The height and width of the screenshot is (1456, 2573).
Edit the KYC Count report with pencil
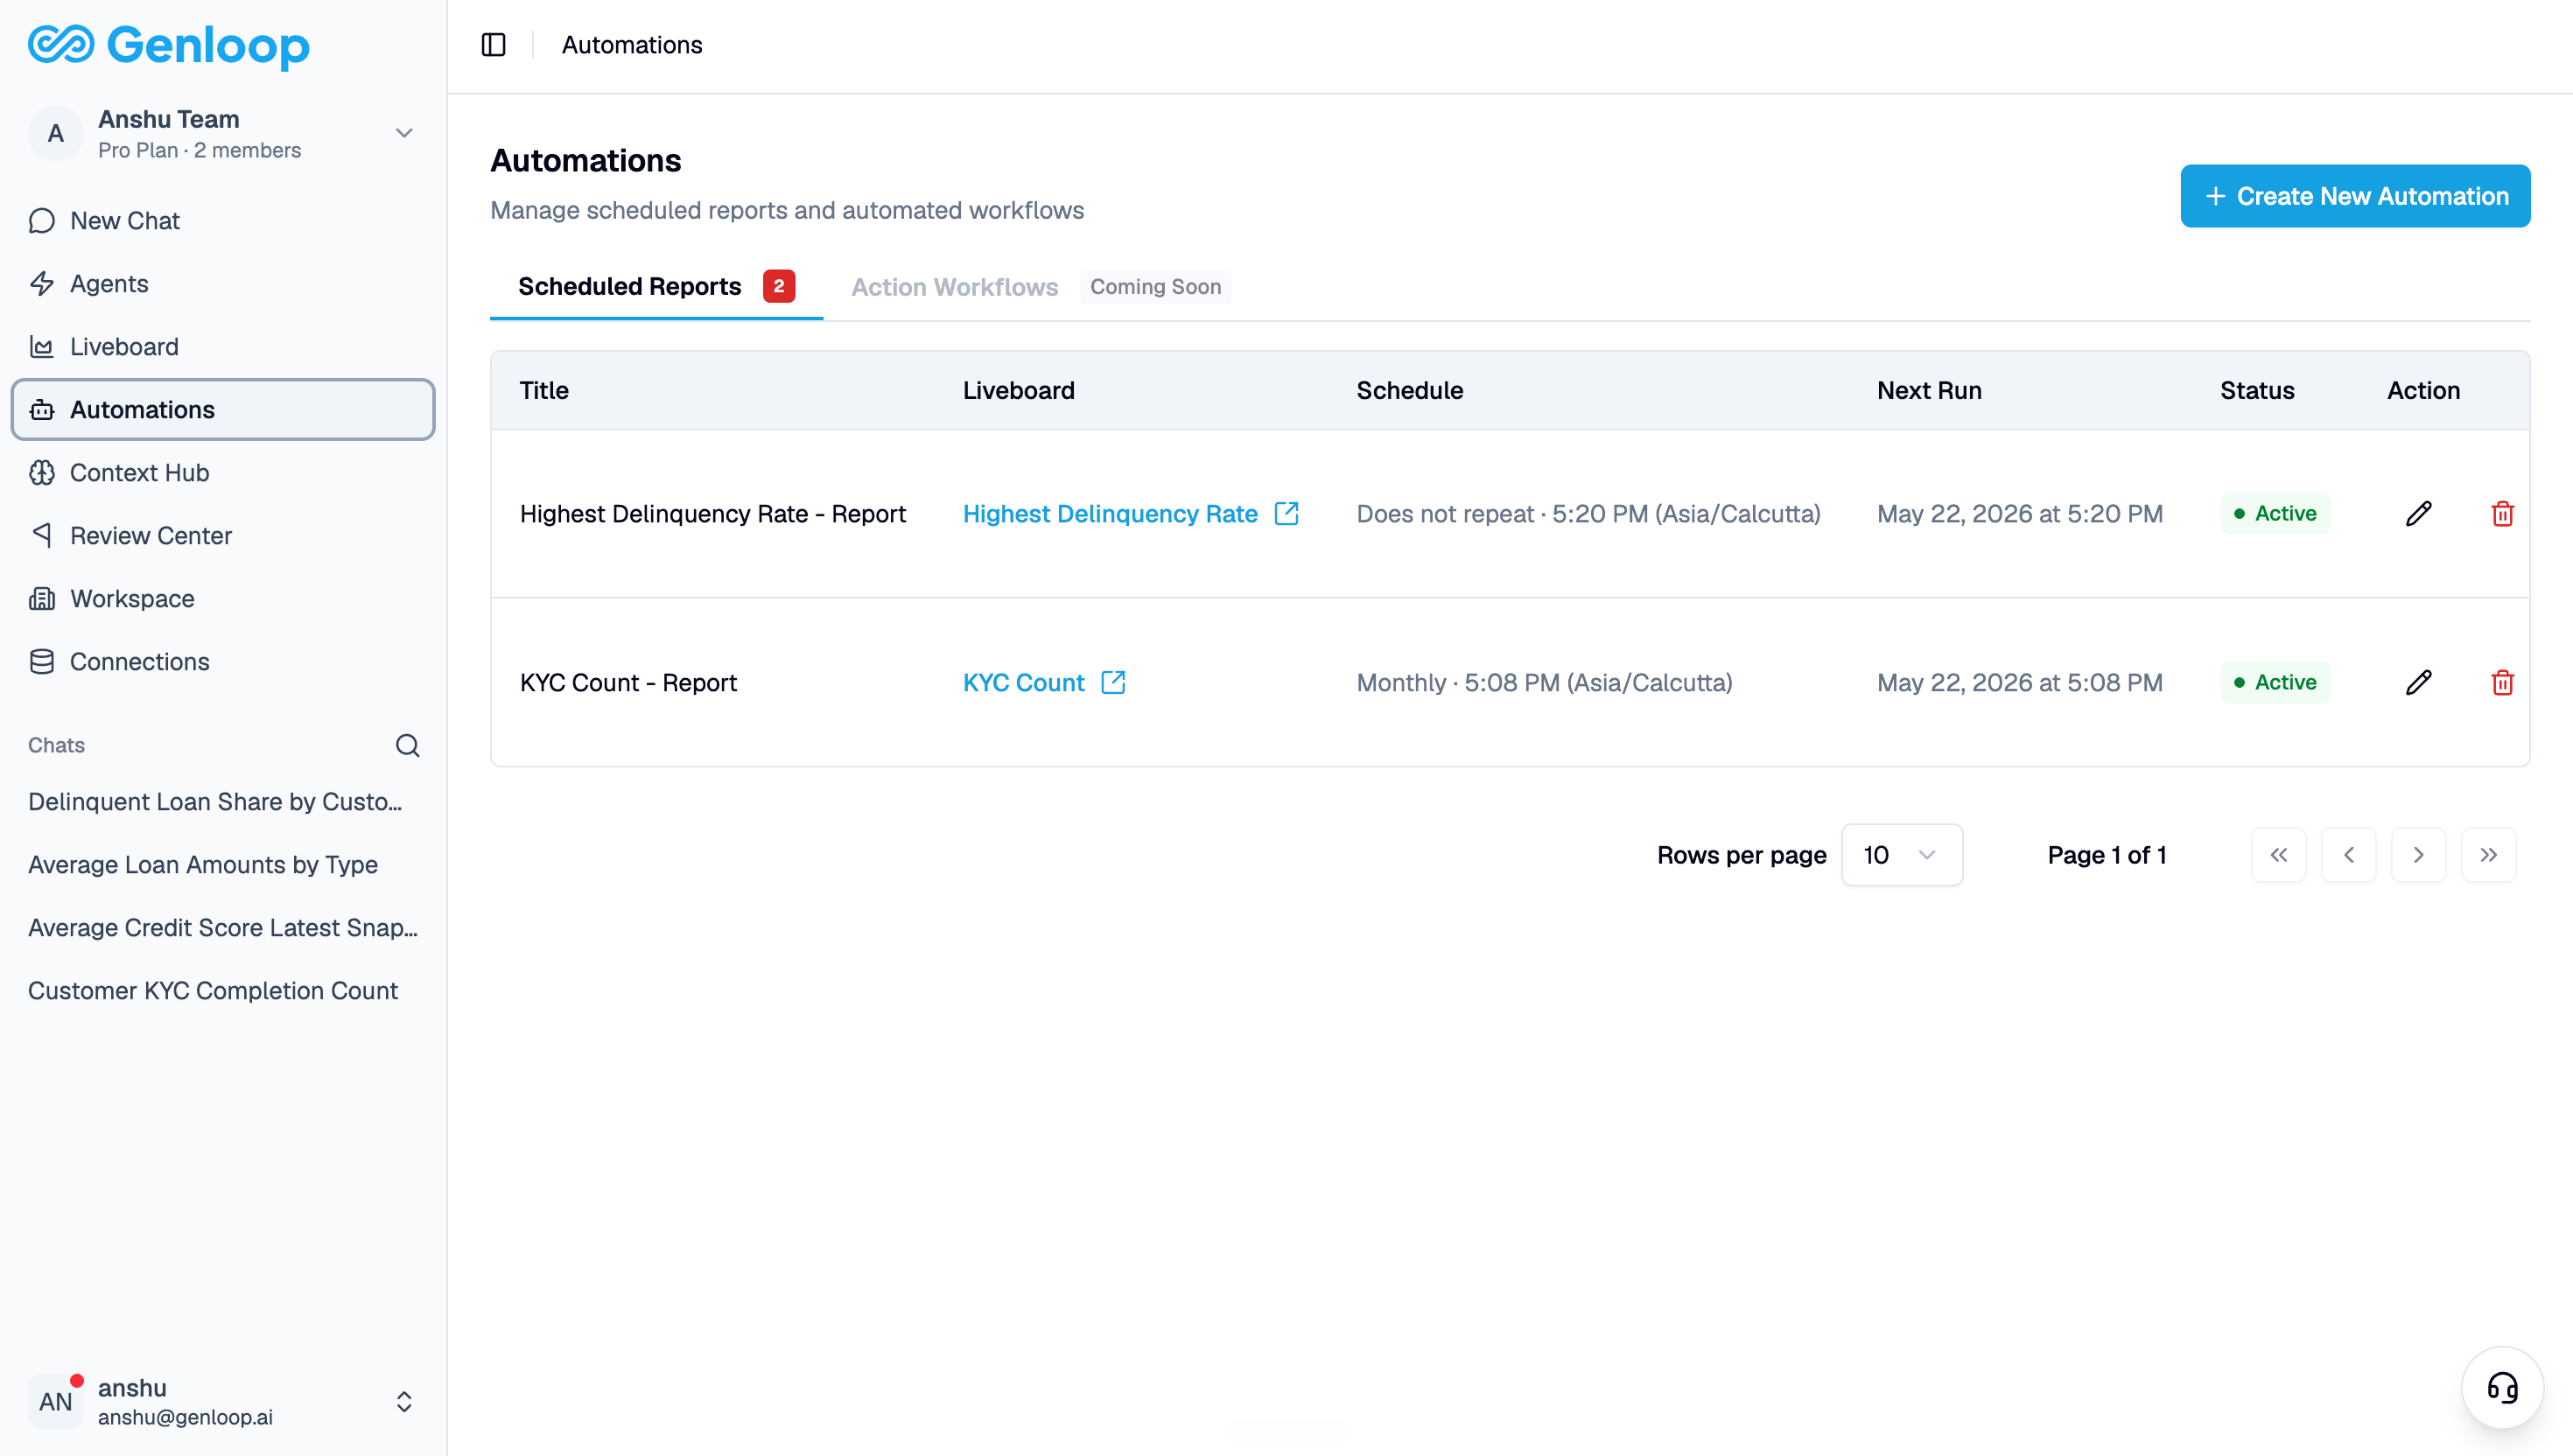(2418, 683)
